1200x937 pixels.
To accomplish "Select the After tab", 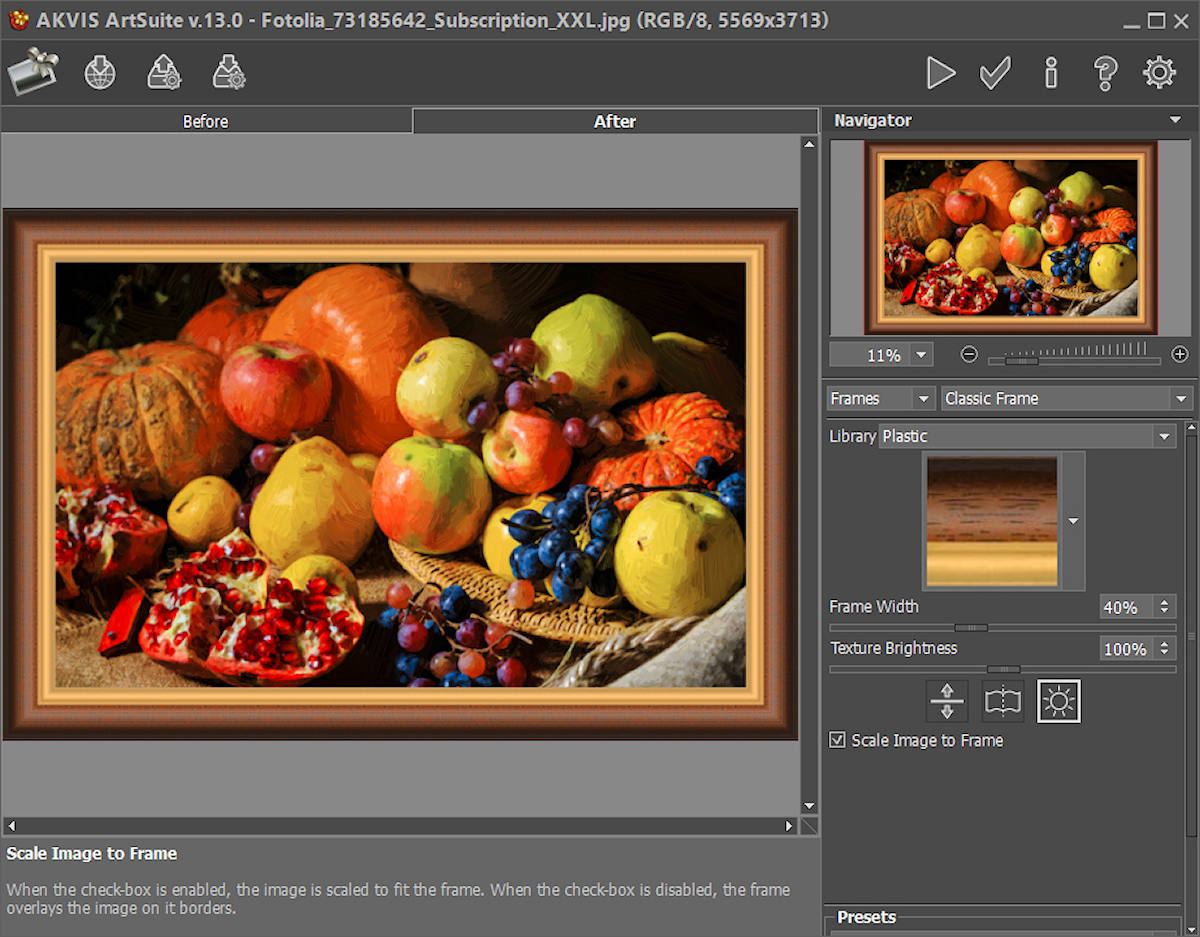I will (614, 121).
